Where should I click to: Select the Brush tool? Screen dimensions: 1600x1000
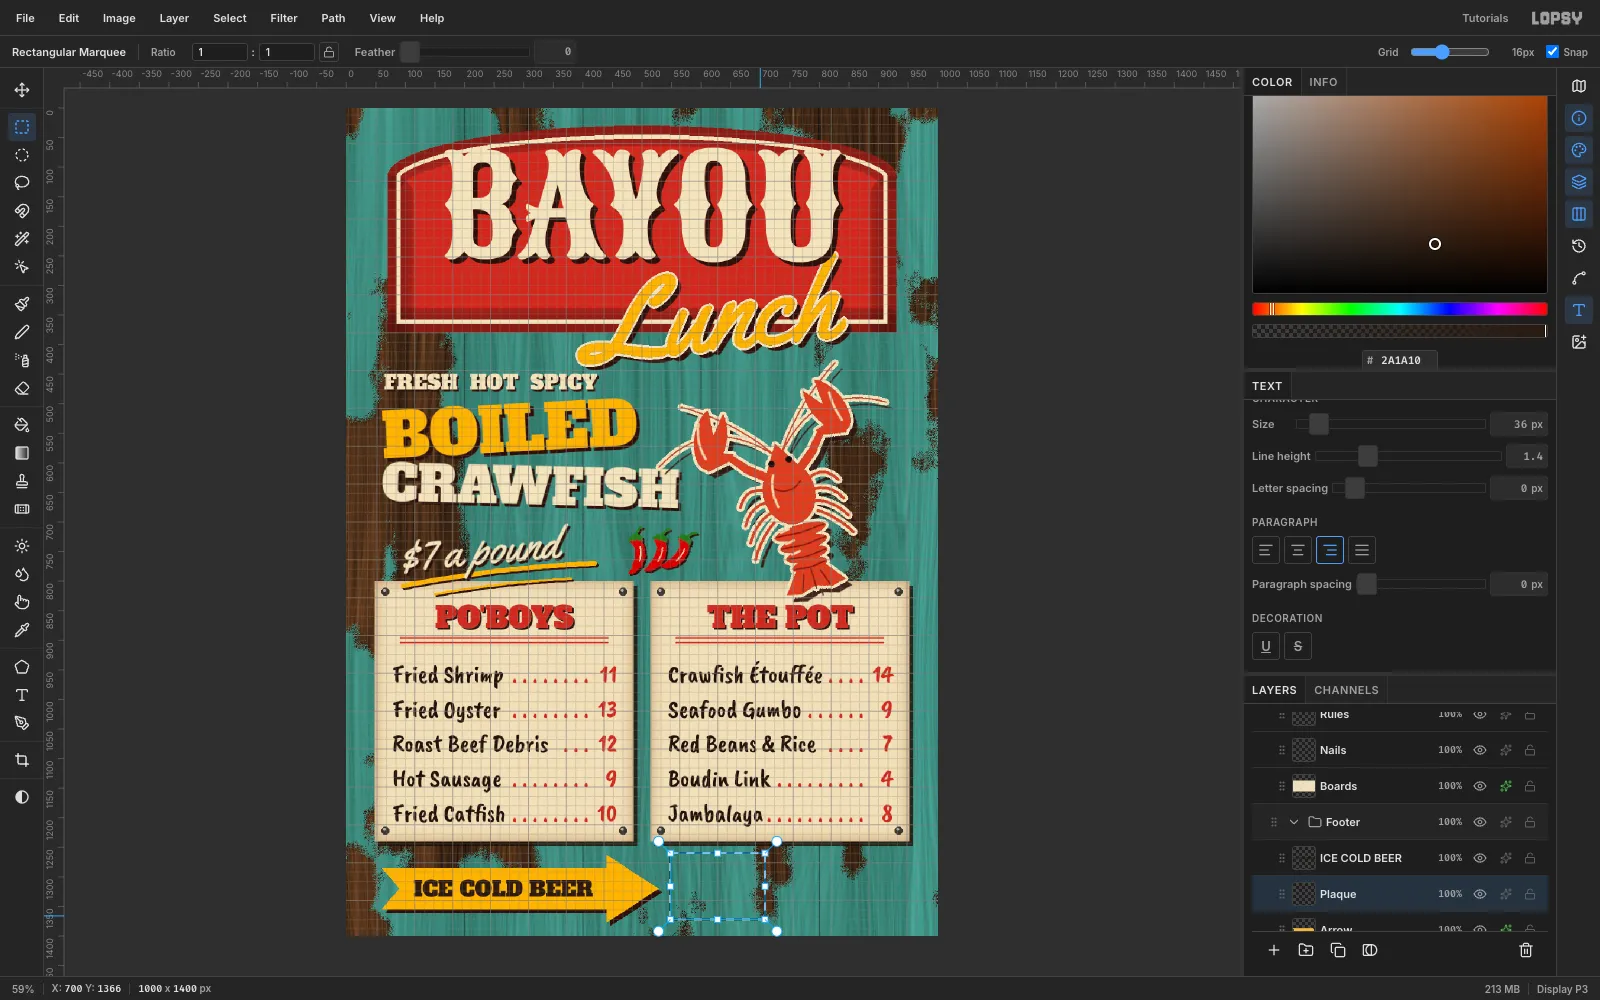pos(22,304)
